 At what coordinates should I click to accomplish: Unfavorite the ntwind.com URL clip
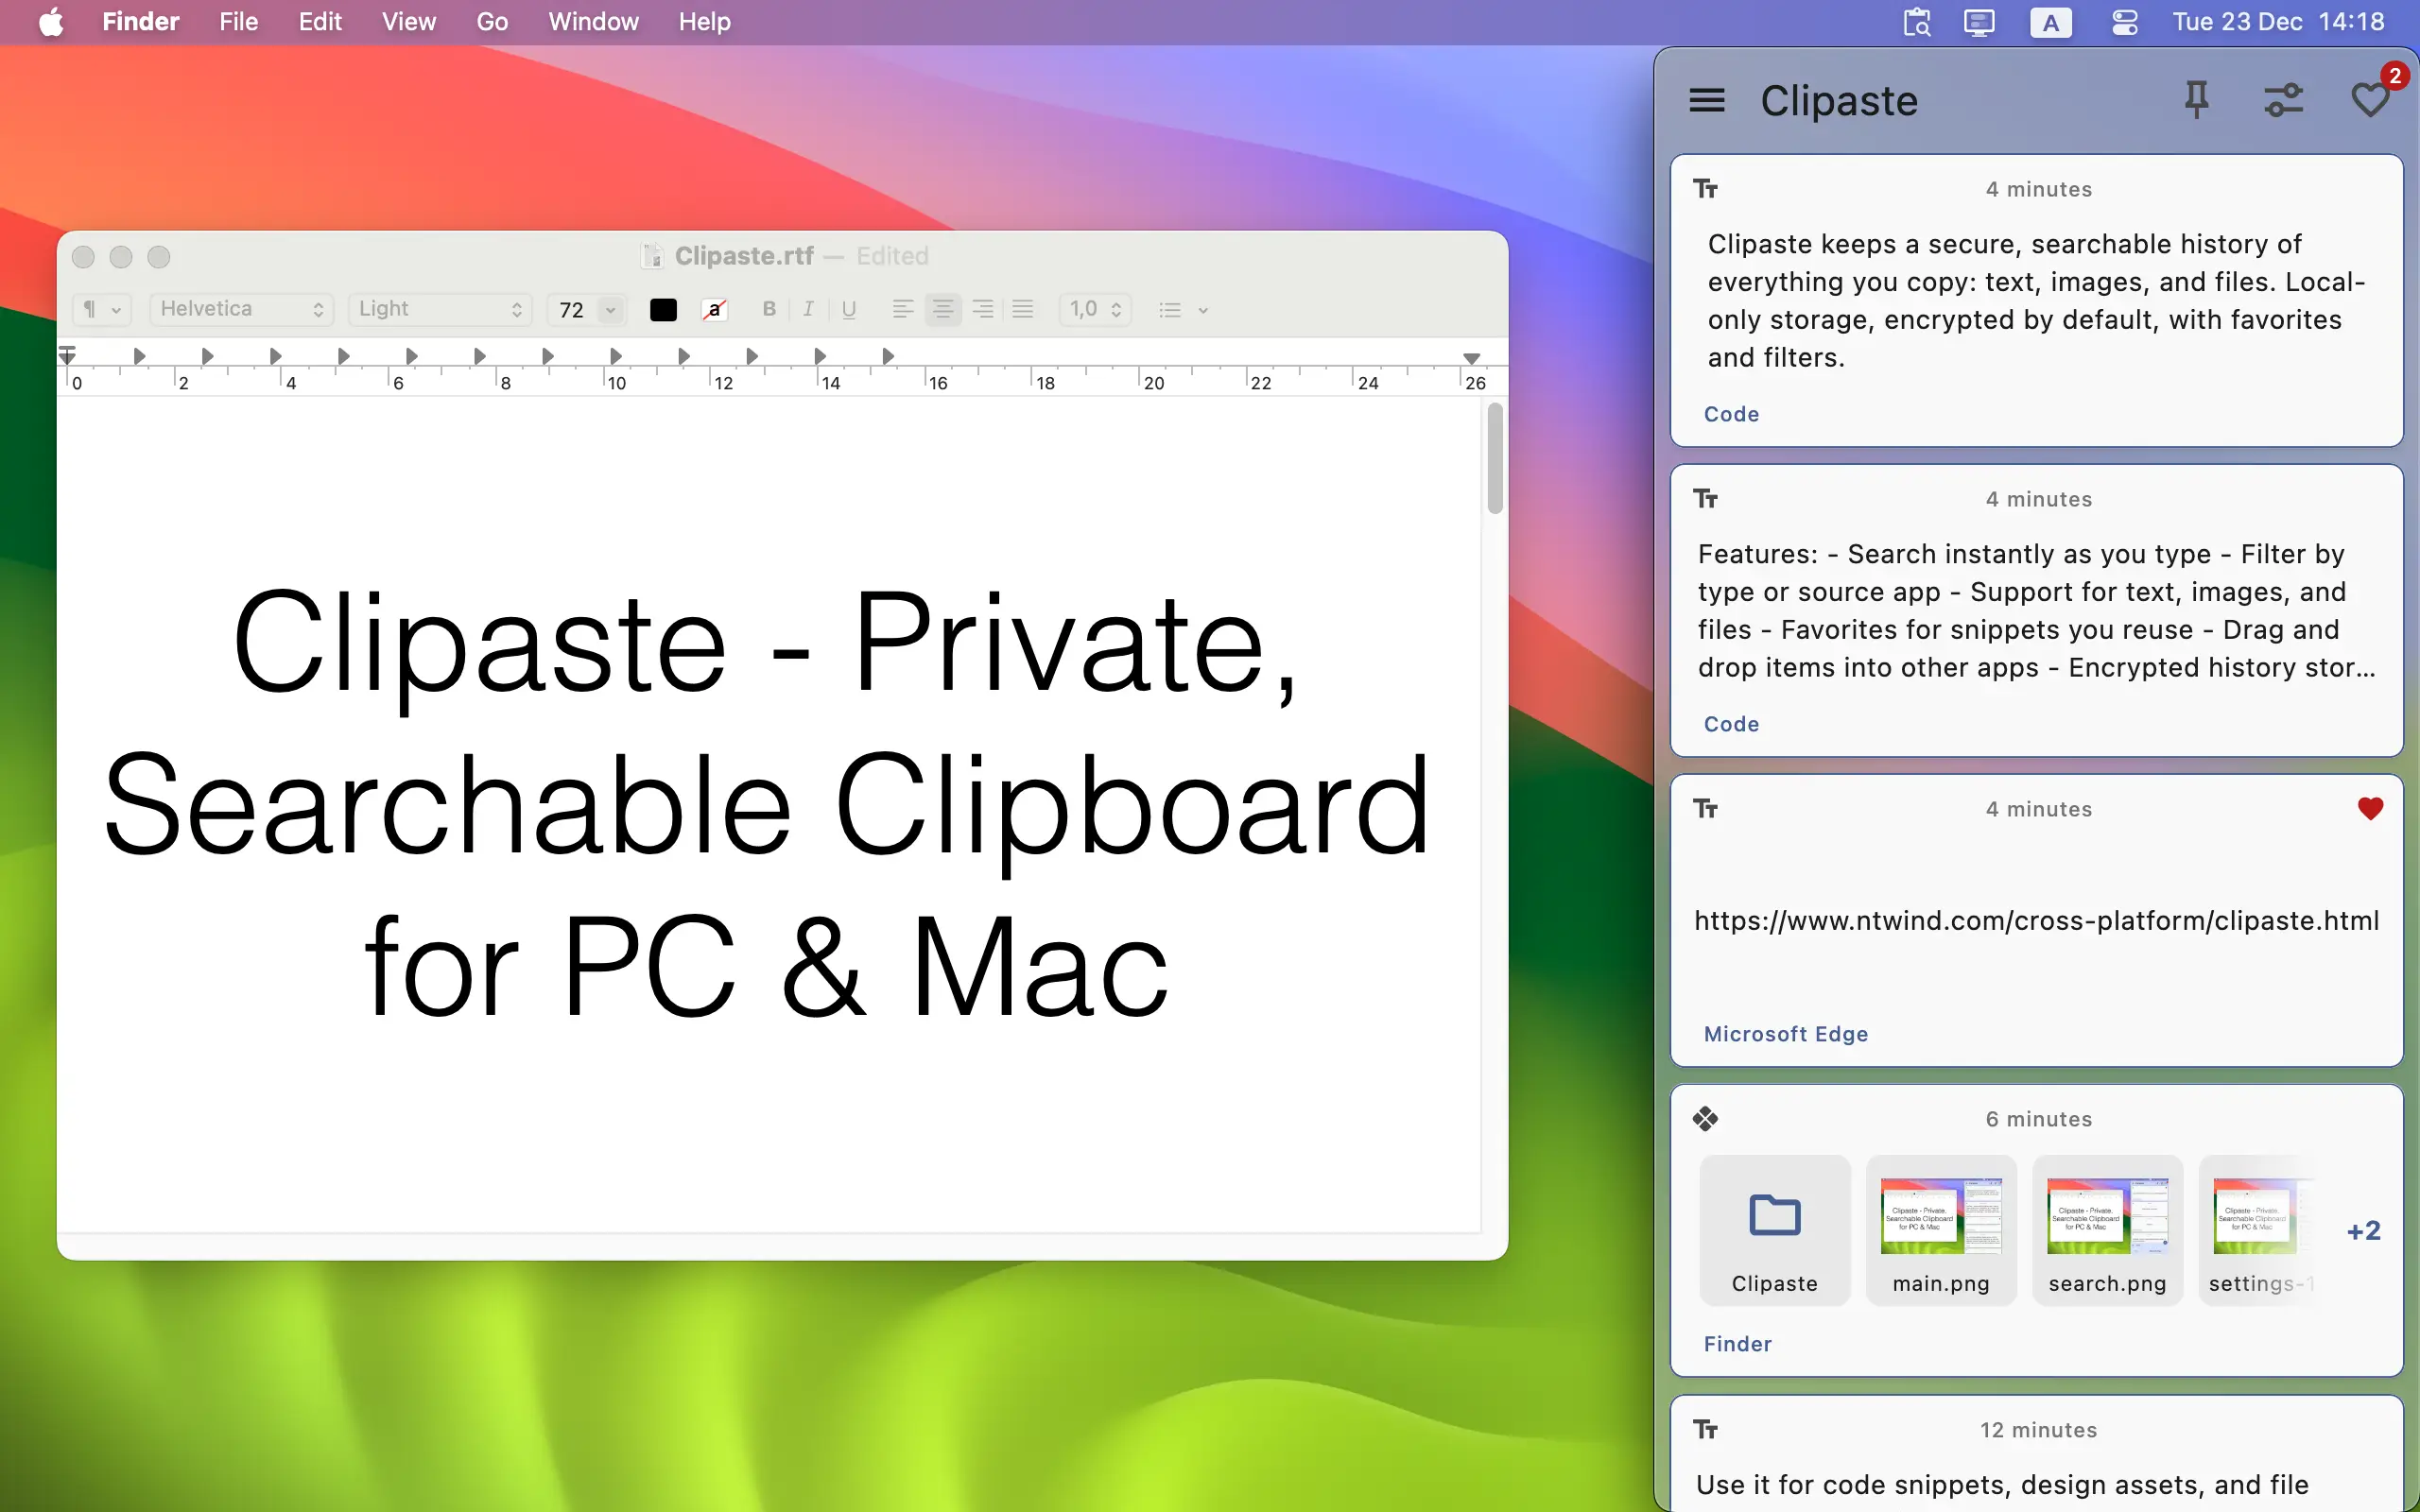pyautogui.click(x=2368, y=810)
